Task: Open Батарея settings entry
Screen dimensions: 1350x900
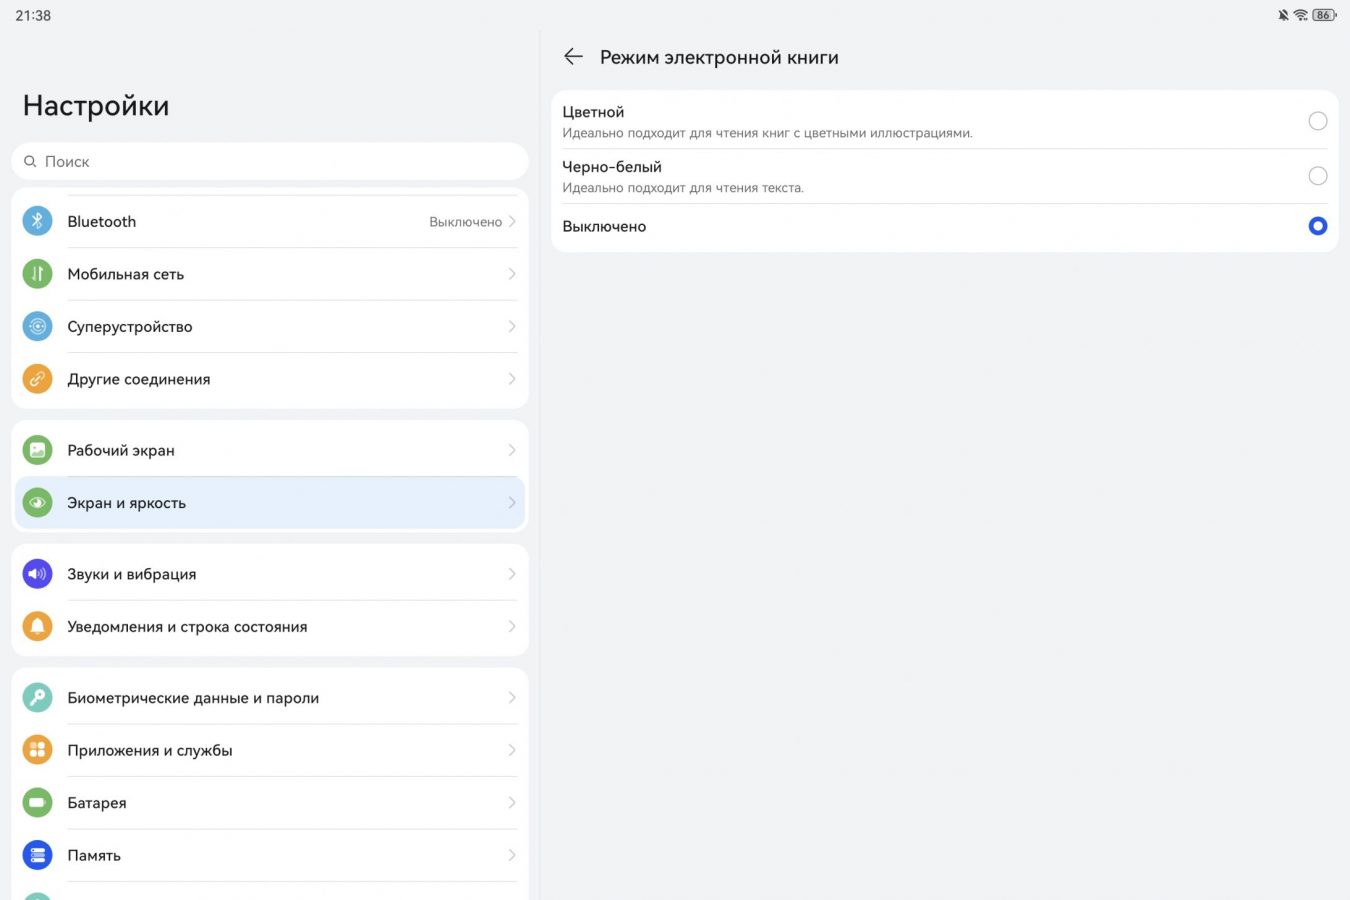Action: point(270,803)
